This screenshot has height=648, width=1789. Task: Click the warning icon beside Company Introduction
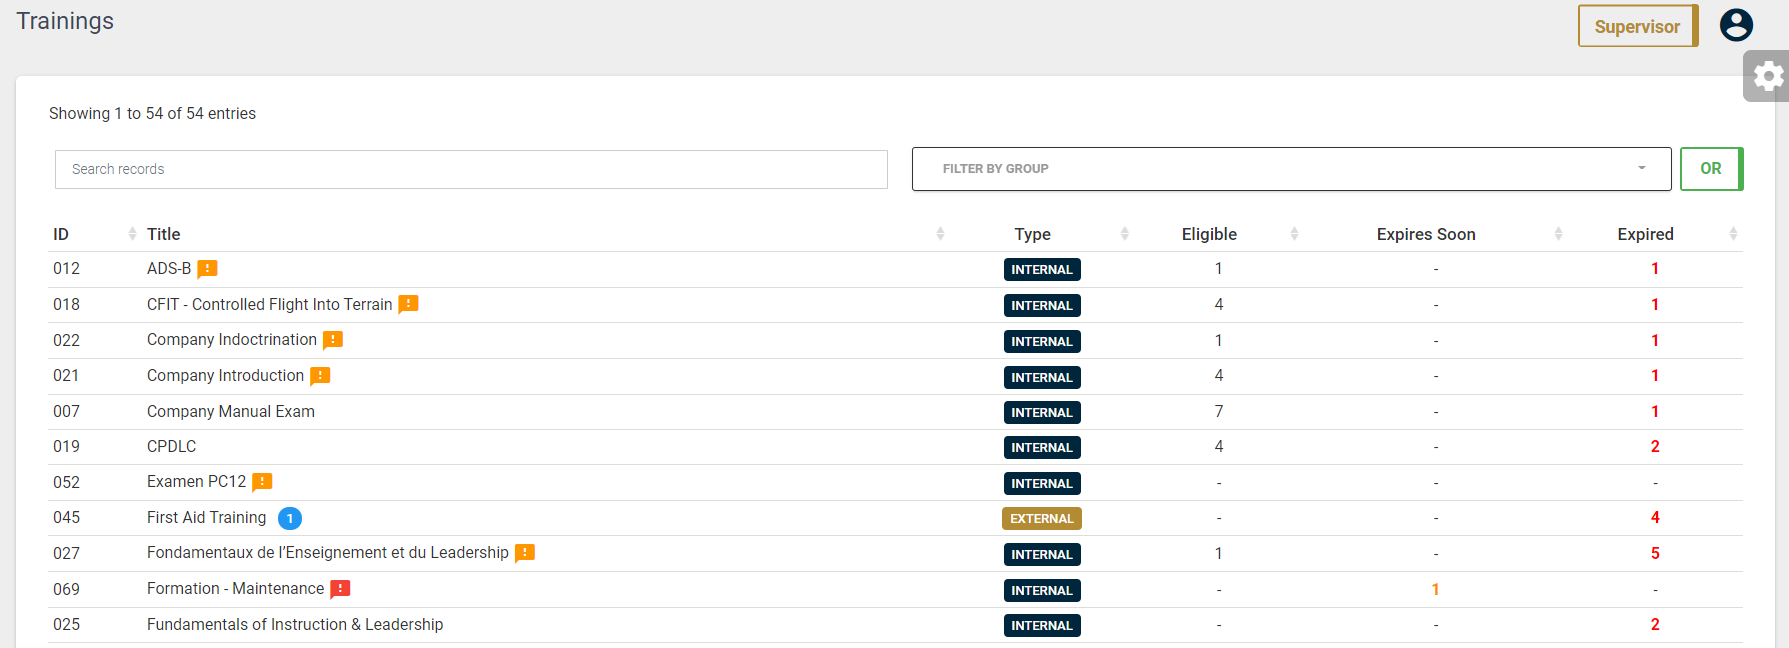[x=320, y=376]
